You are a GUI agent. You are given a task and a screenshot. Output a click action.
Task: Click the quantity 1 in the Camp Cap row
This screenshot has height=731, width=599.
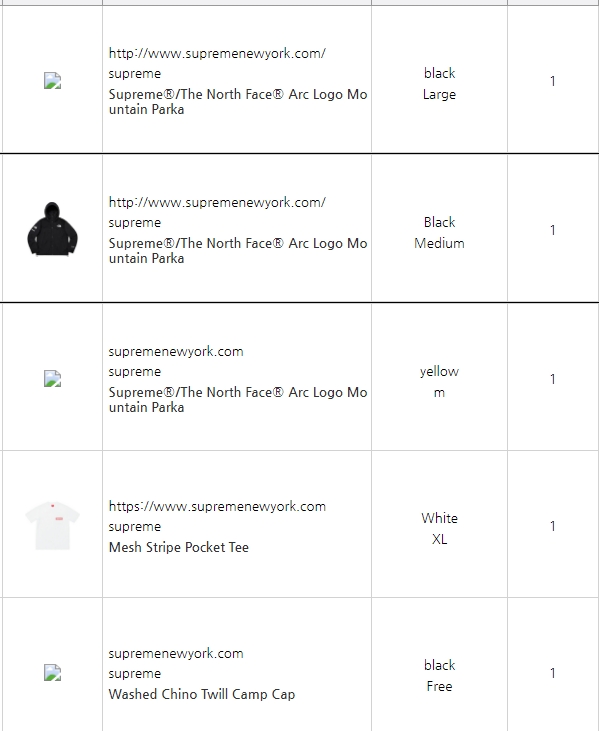pyautogui.click(x=552, y=673)
